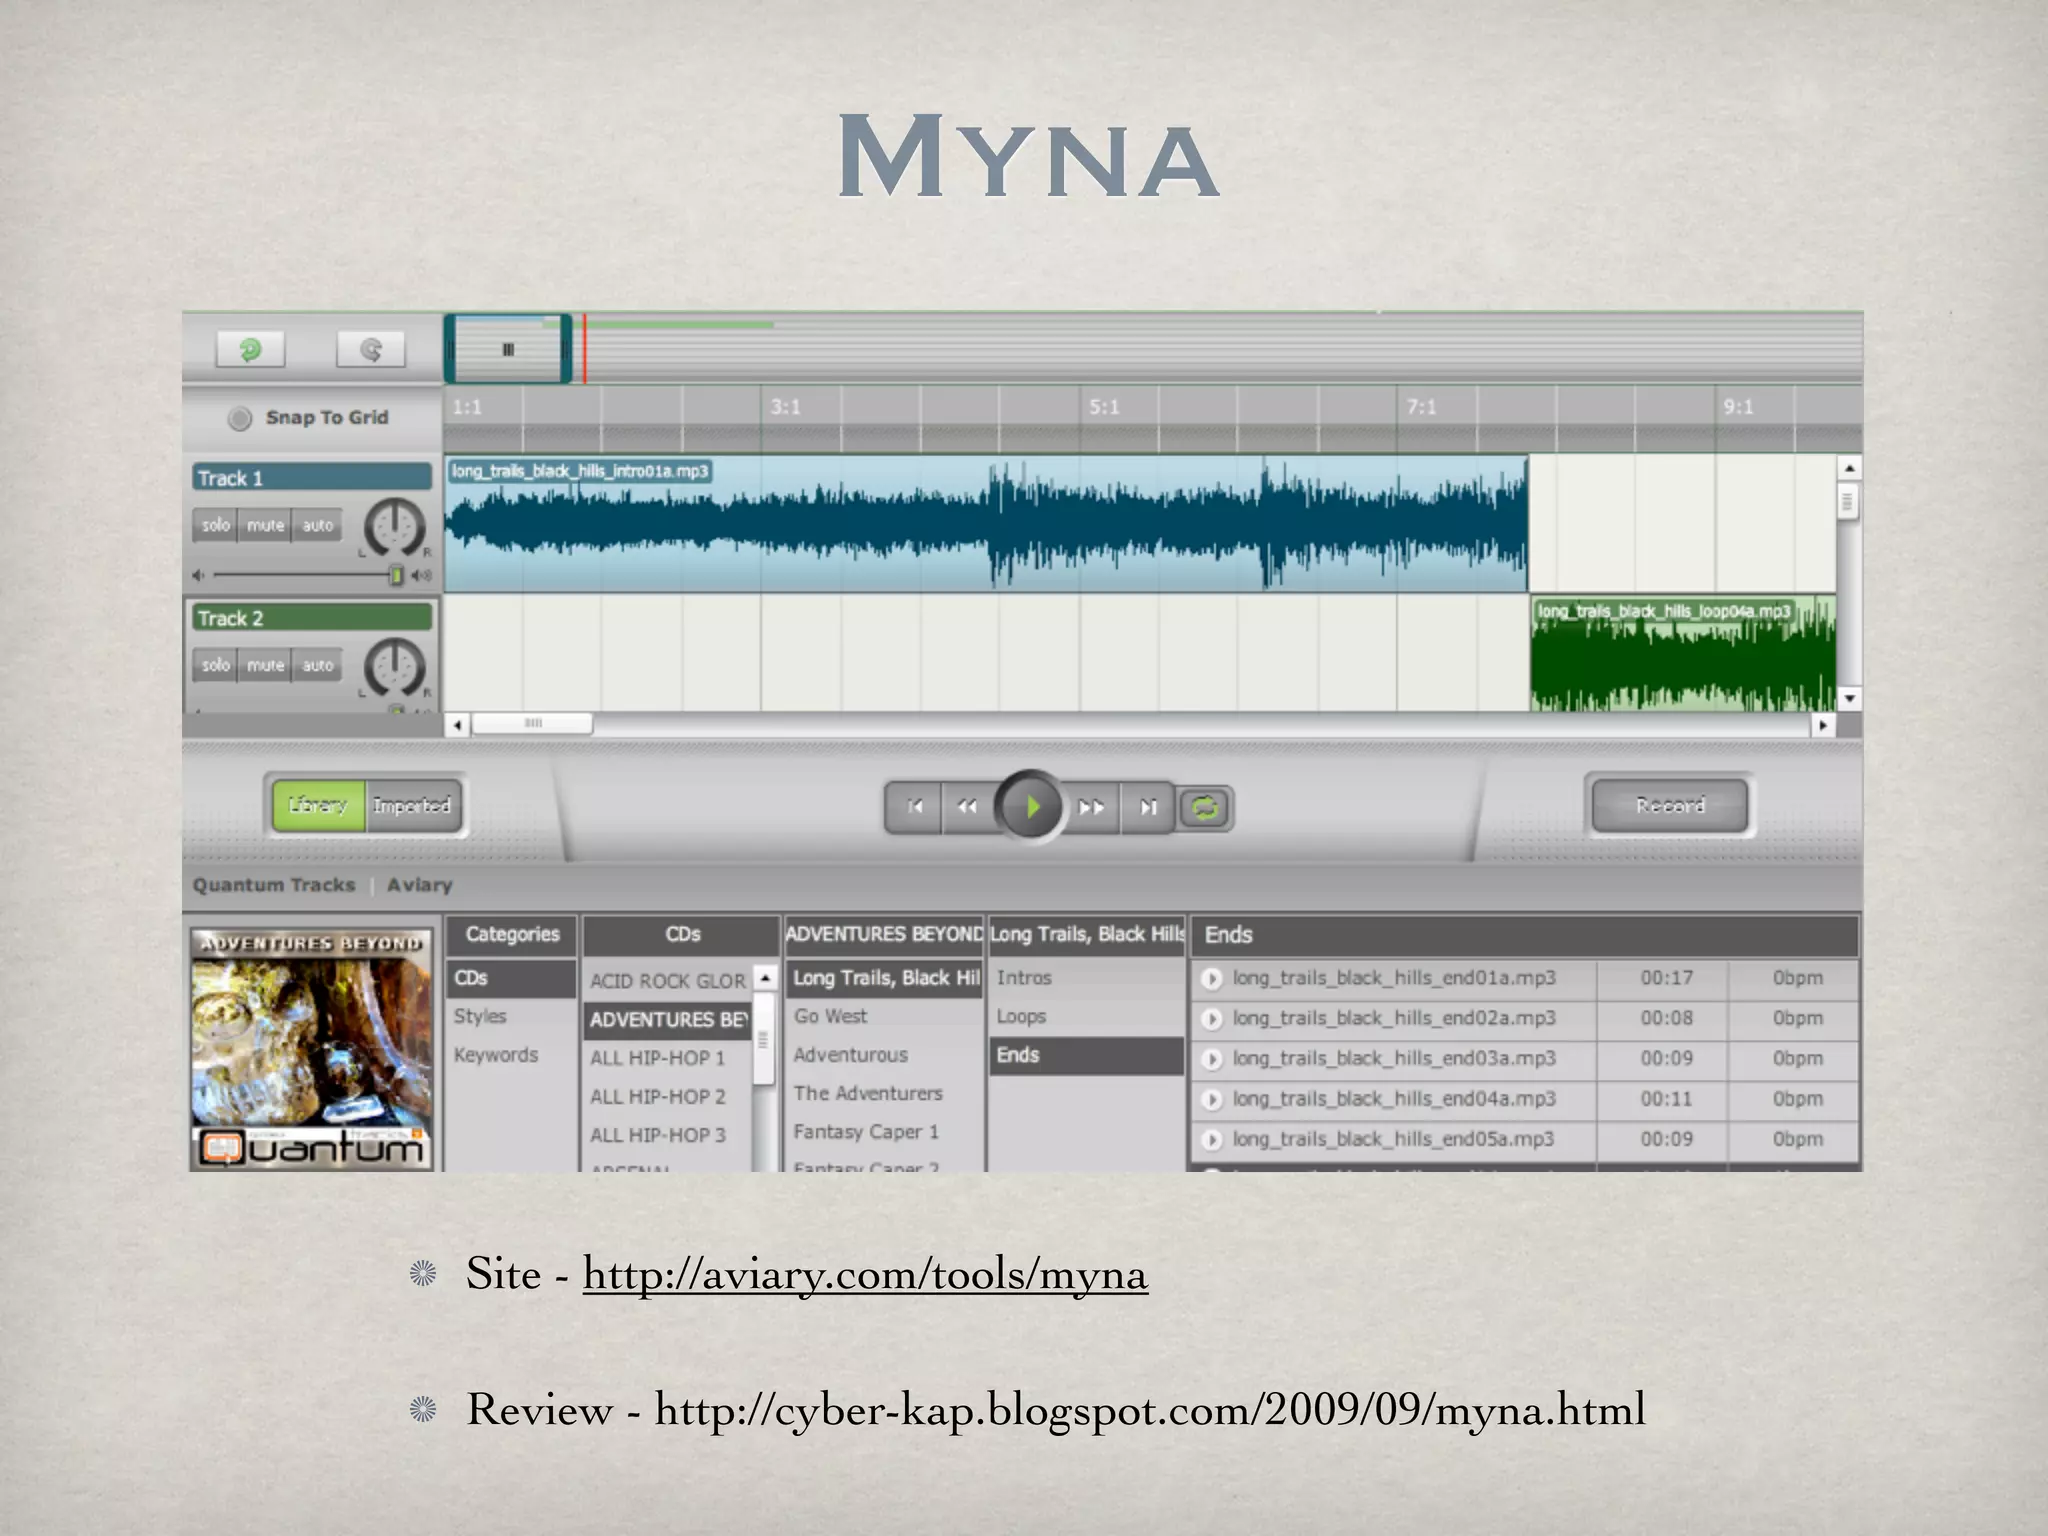Click the horizontal timeline scrollbar thumb
The width and height of the screenshot is (2048, 1536).
tap(533, 723)
